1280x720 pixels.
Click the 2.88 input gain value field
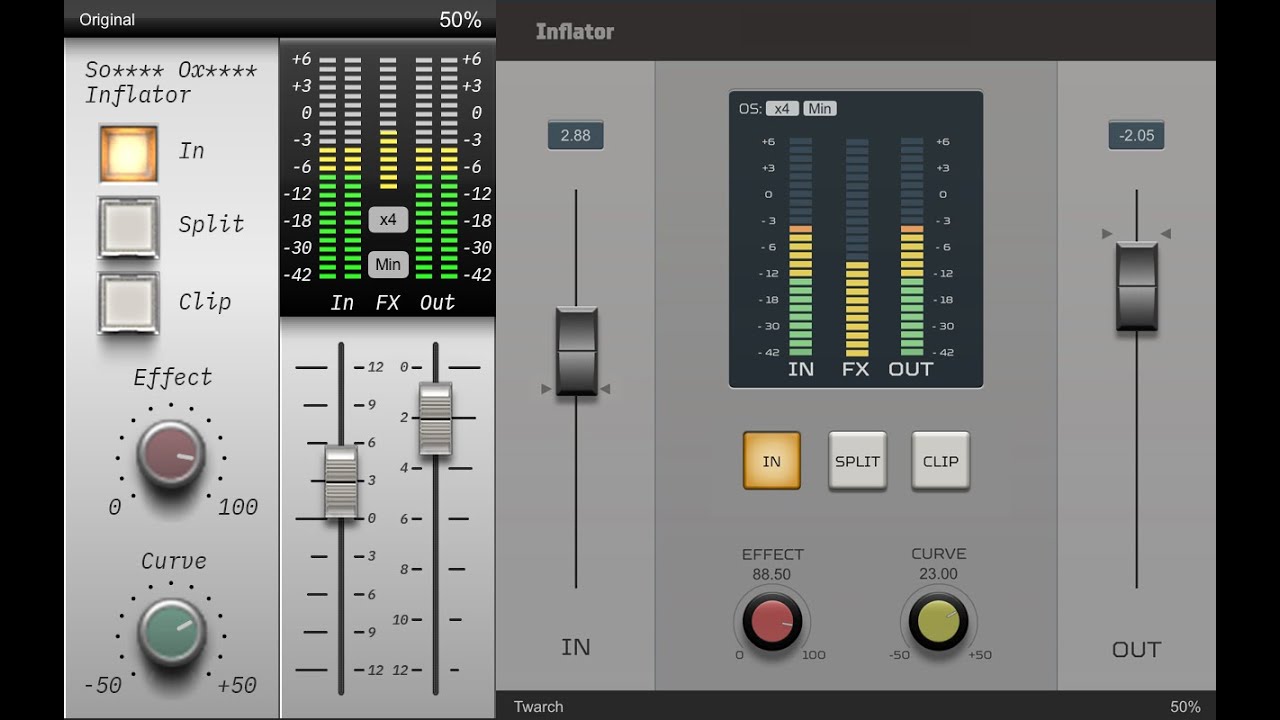click(x=575, y=135)
